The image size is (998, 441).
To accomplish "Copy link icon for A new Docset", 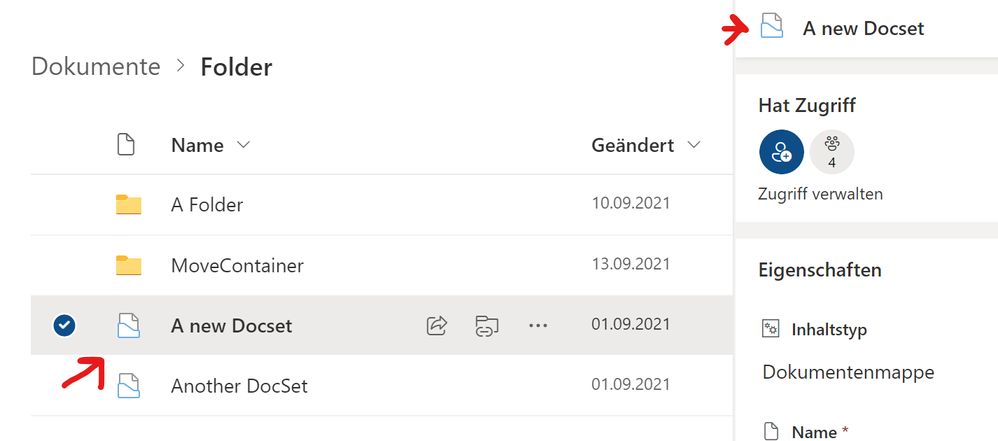I will pos(487,325).
